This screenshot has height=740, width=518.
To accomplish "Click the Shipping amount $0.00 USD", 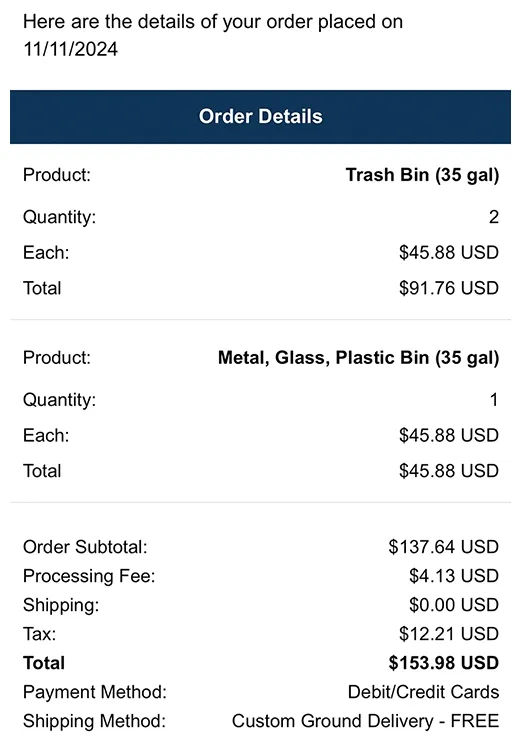I will pyautogui.click(x=454, y=605).
